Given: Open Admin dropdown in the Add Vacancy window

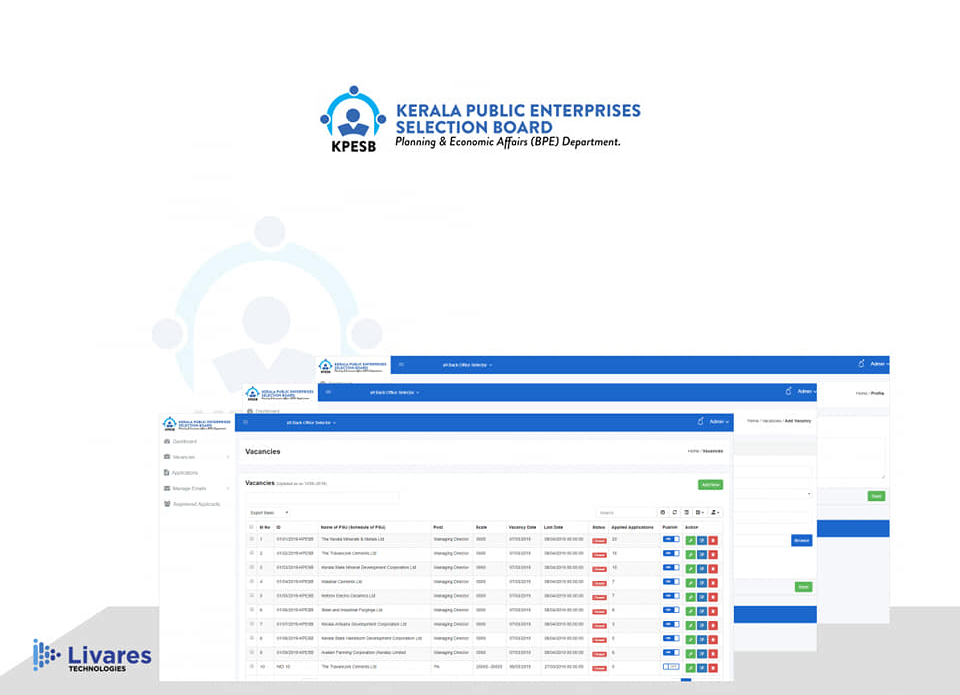Looking at the screenshot, I should [806, 391].
